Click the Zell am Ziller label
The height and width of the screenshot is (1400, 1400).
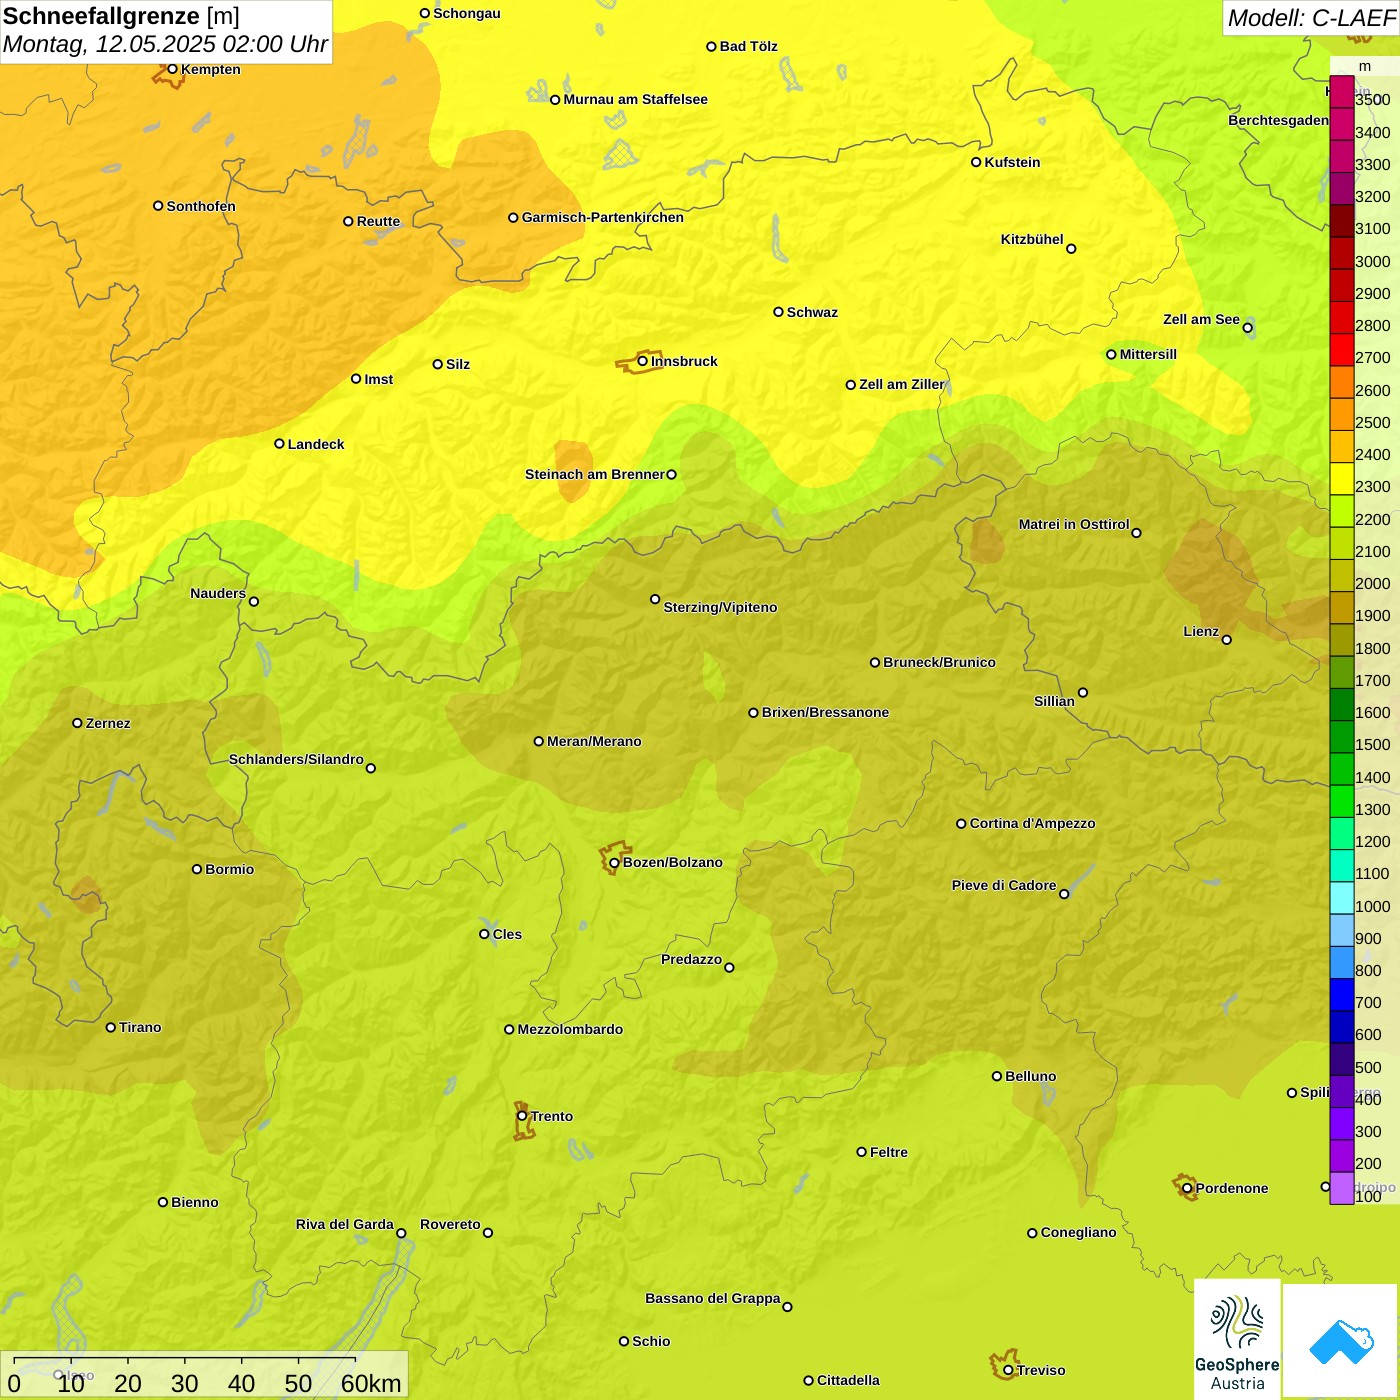[901, 384]
